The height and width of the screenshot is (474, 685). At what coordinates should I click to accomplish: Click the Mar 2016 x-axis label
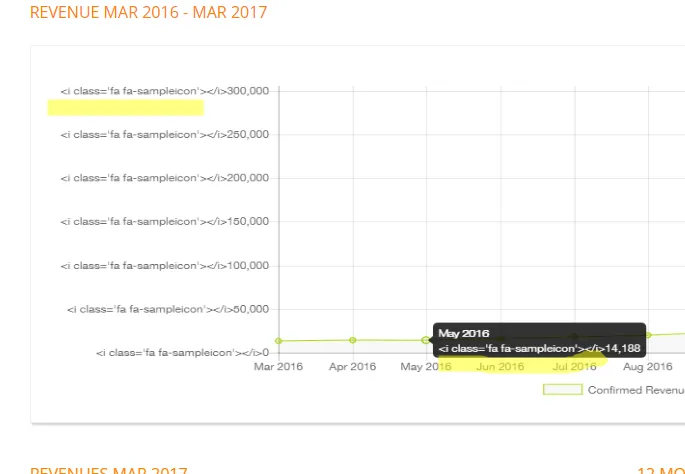278,367
